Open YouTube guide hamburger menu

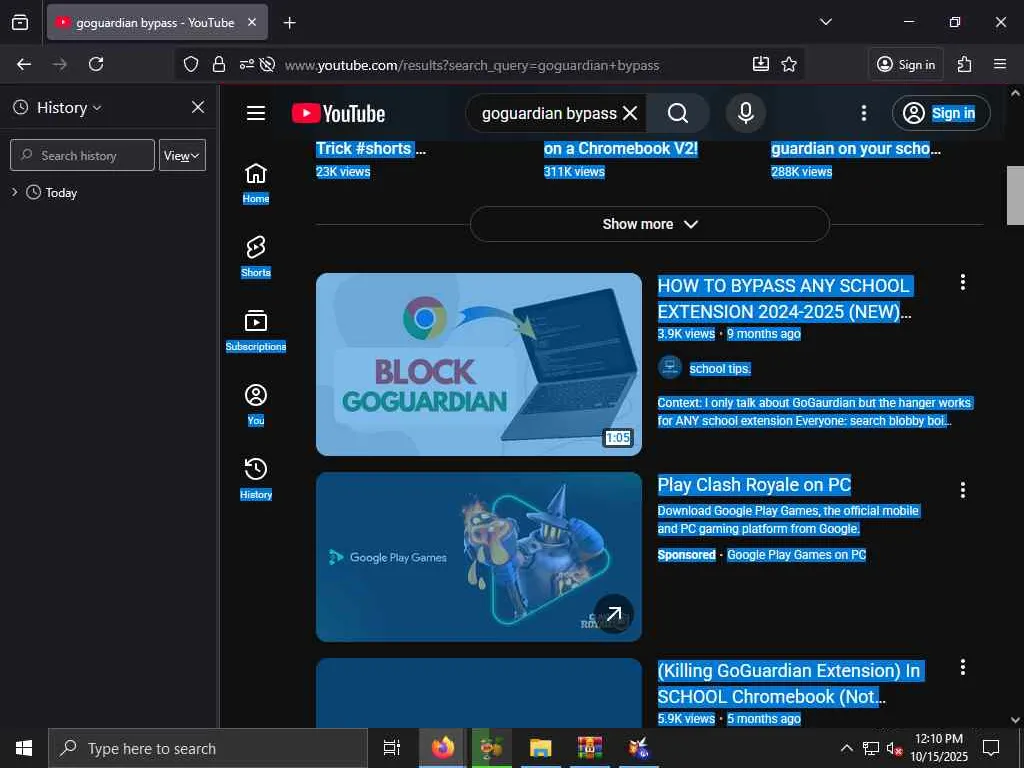(x=256, y=114)
